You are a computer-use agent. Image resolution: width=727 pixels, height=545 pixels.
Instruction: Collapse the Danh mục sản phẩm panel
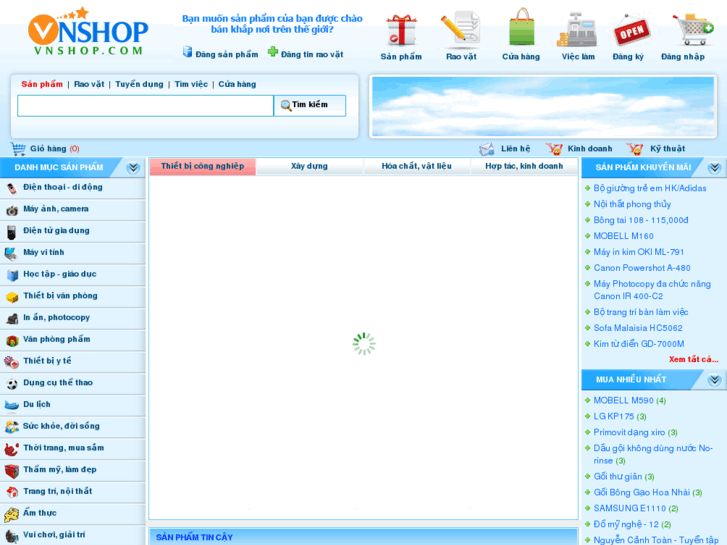[x=134, y=167]
